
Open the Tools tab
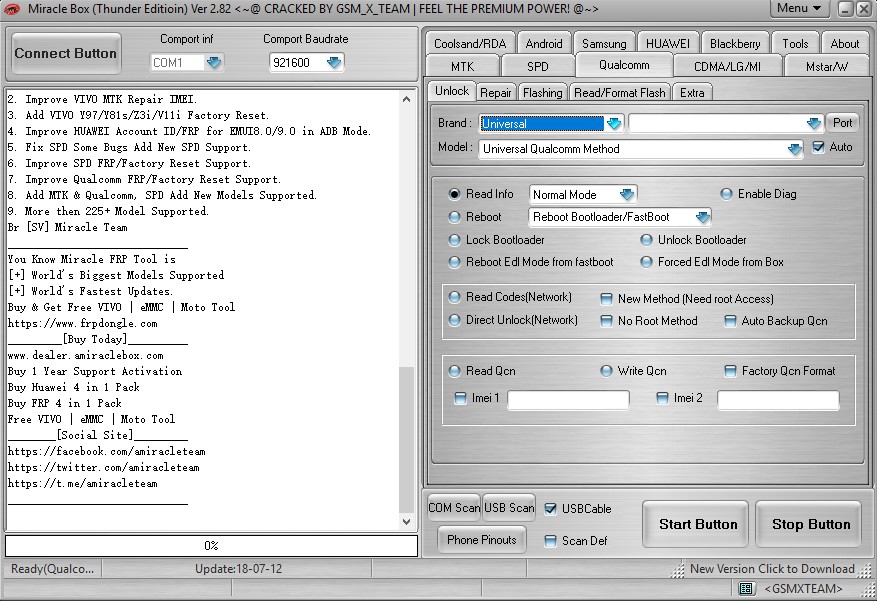[795, 44]
